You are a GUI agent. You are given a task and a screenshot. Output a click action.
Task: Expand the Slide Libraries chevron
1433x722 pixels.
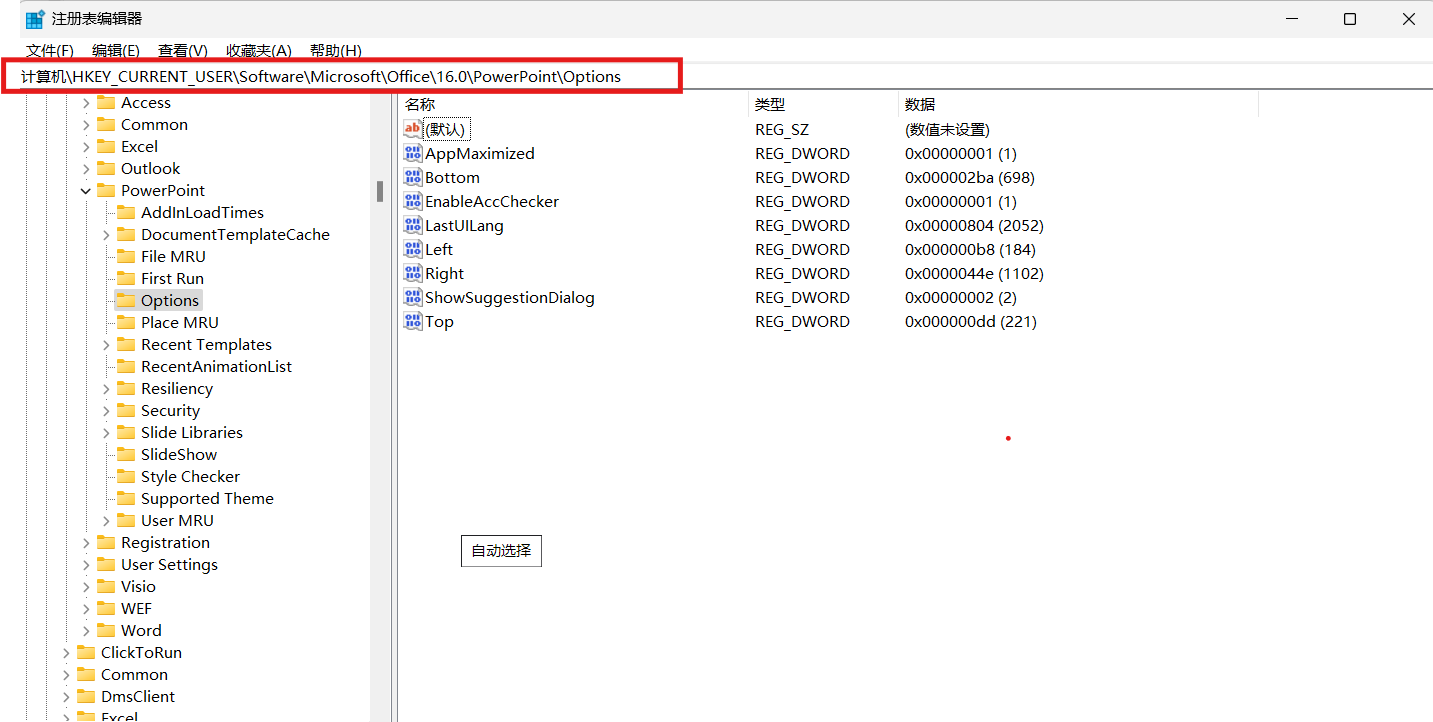coord(106,433)
